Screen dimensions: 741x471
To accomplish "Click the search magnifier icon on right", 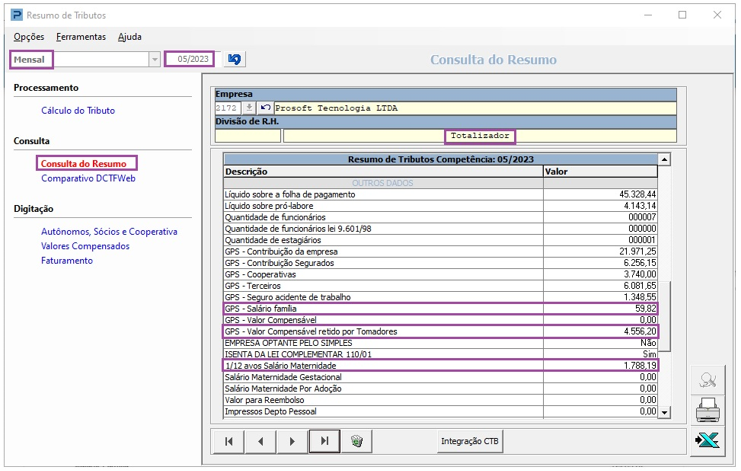I will click(707, 380).
